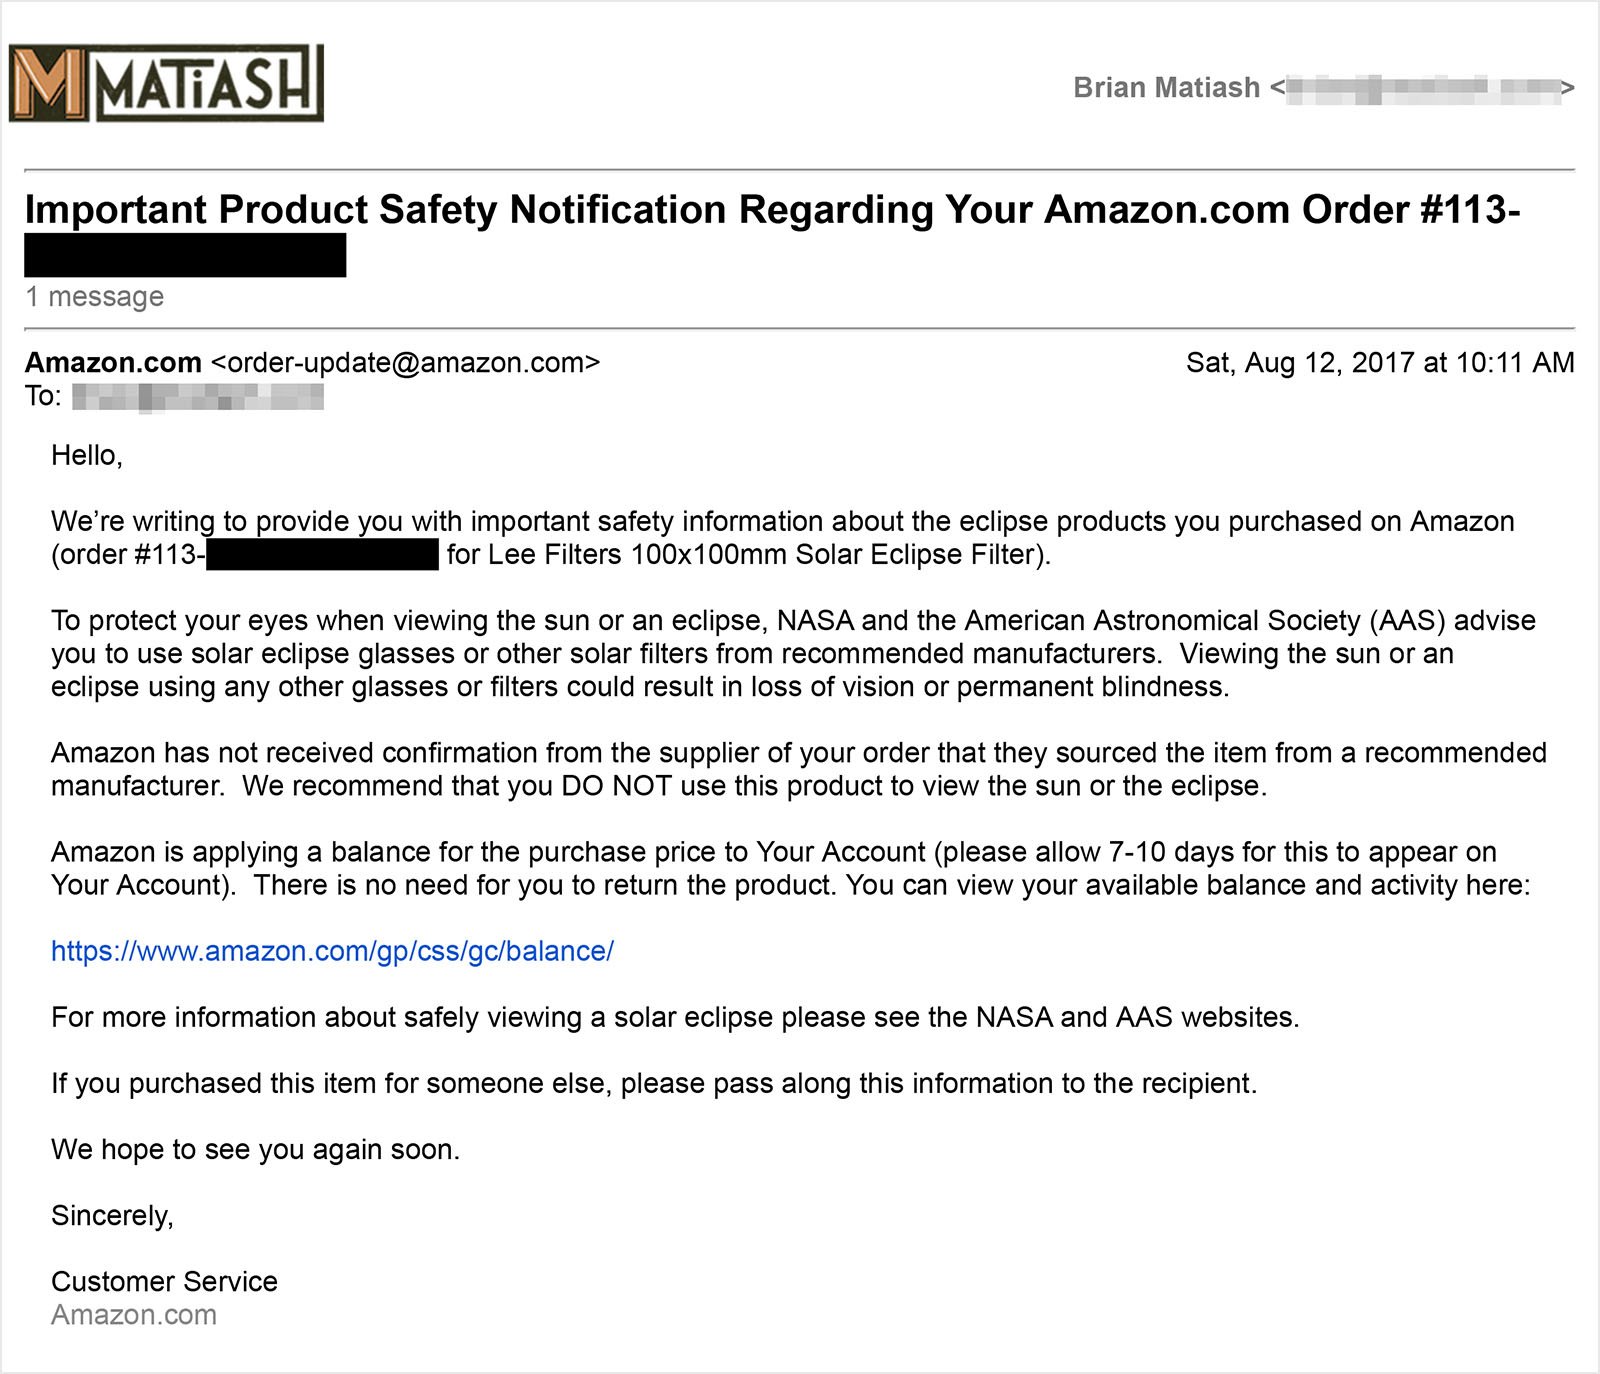1600x1374 pixels.
Task: Click the orange M emblem in the logo
Action: point(49,85)
